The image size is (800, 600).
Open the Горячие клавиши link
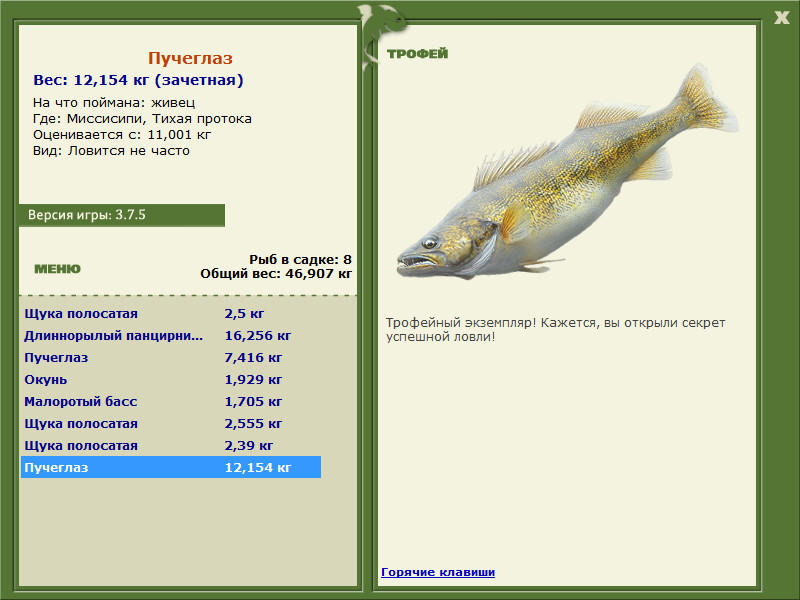tap(438, 572)
